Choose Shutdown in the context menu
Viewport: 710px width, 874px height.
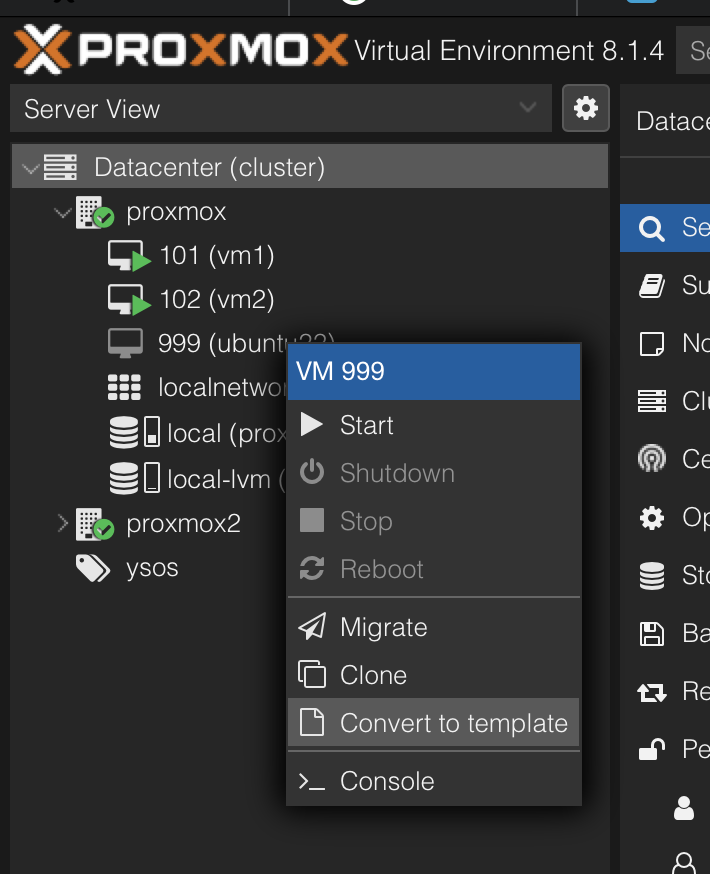434,473
